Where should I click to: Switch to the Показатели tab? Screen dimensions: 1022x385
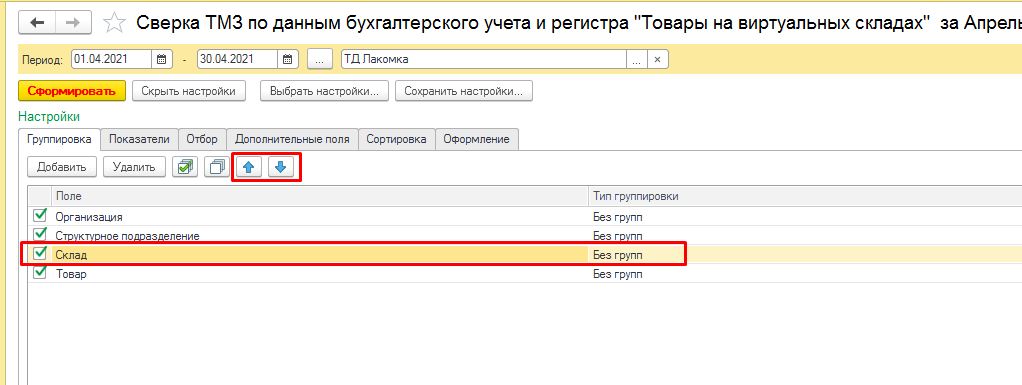coord(139,139)
